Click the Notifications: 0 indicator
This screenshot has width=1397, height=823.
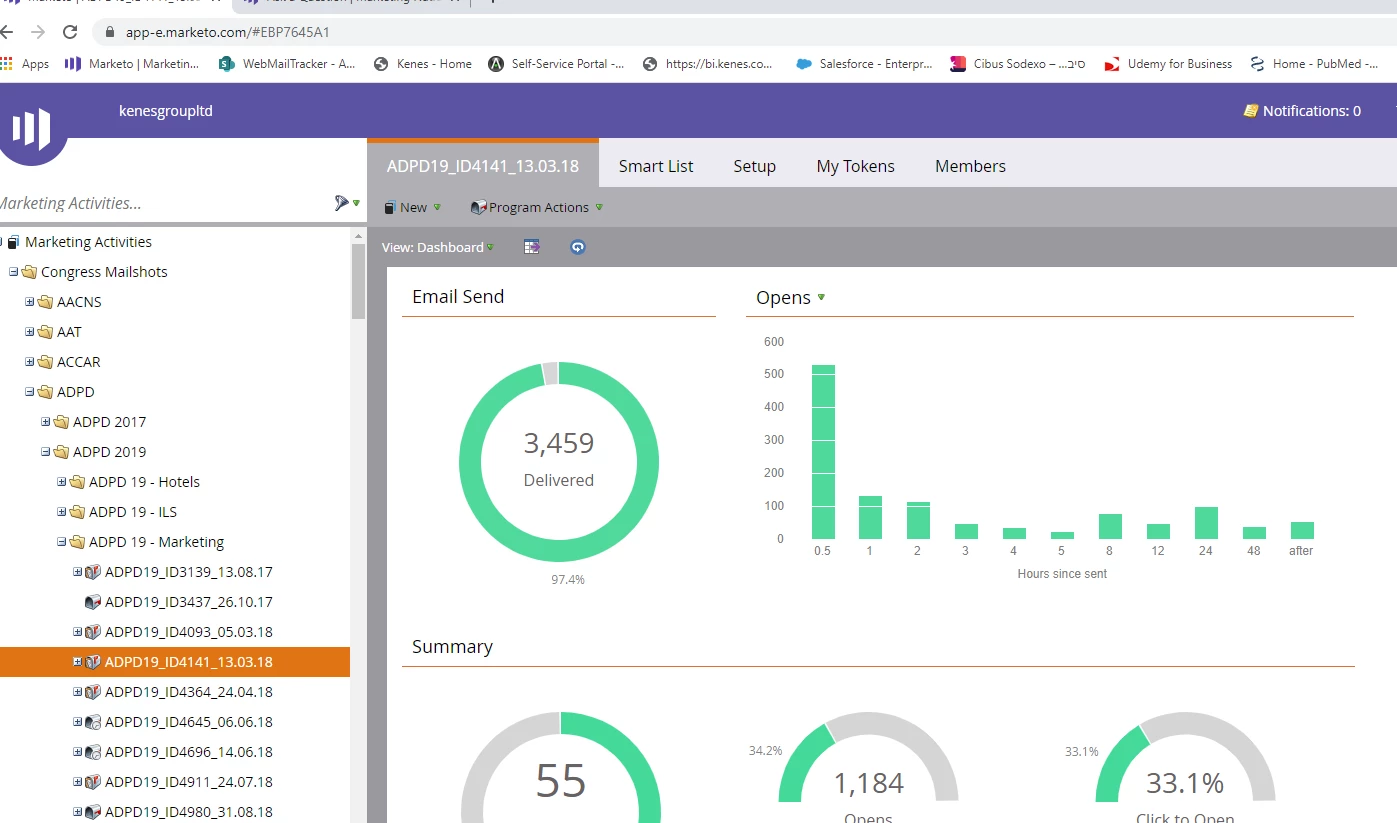point(1301,111)
